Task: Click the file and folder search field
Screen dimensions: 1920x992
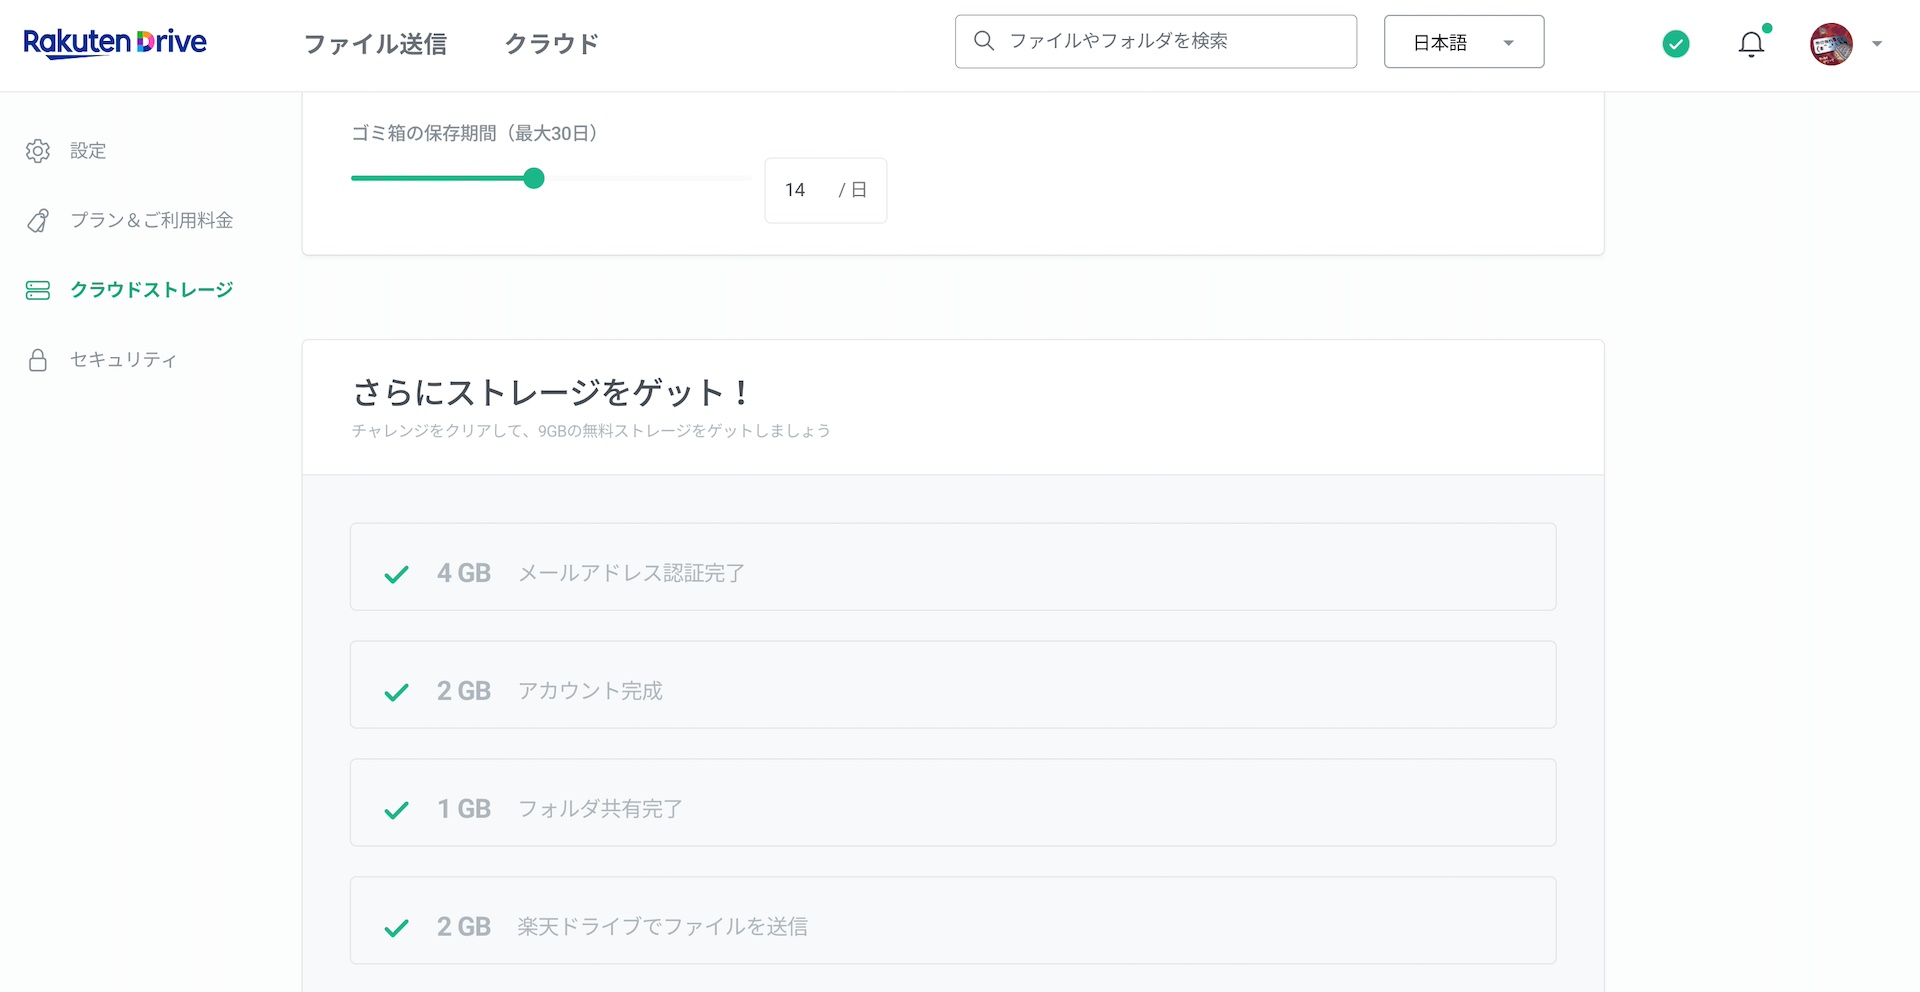Action: pyautogui.click(x=1156, y=42)
